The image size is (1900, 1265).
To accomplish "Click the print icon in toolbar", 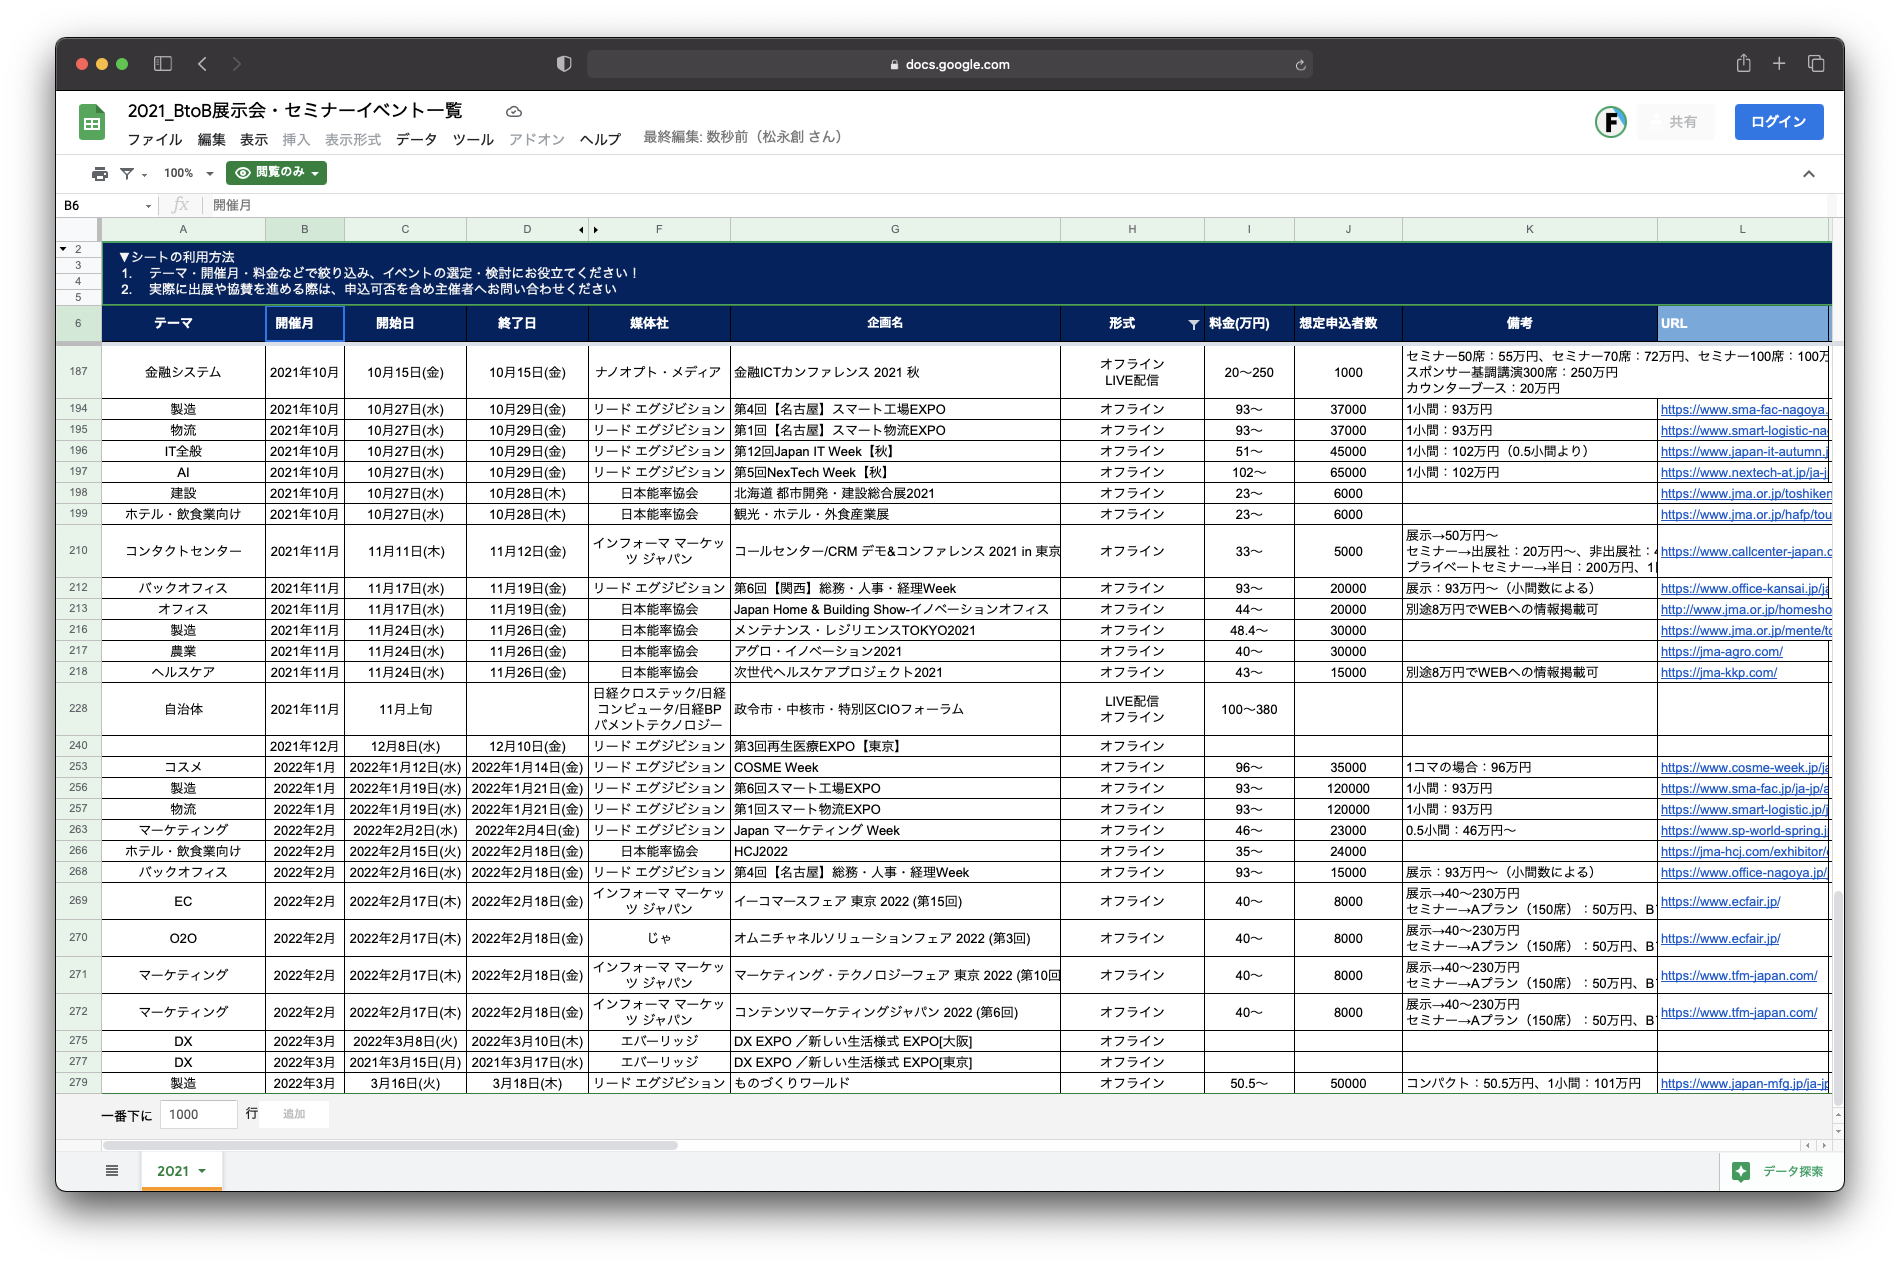I will pyautogui.click(x=99, y=173).
